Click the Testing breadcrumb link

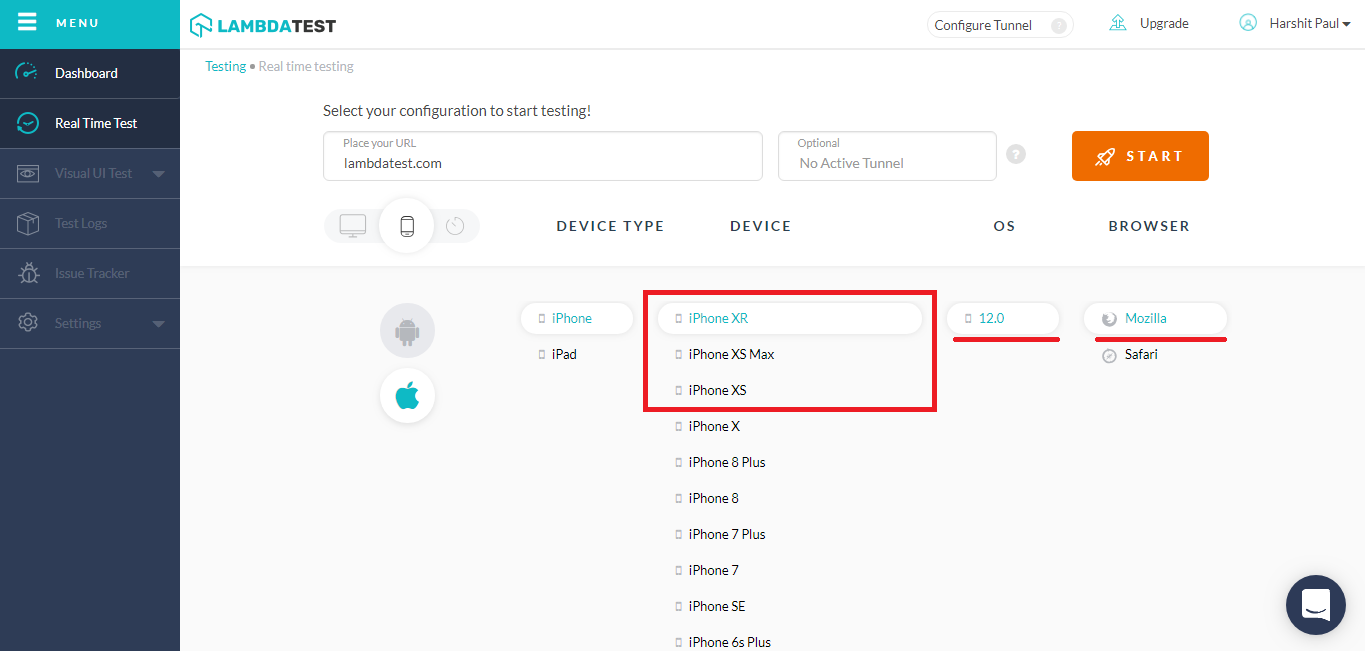[225, 66]
